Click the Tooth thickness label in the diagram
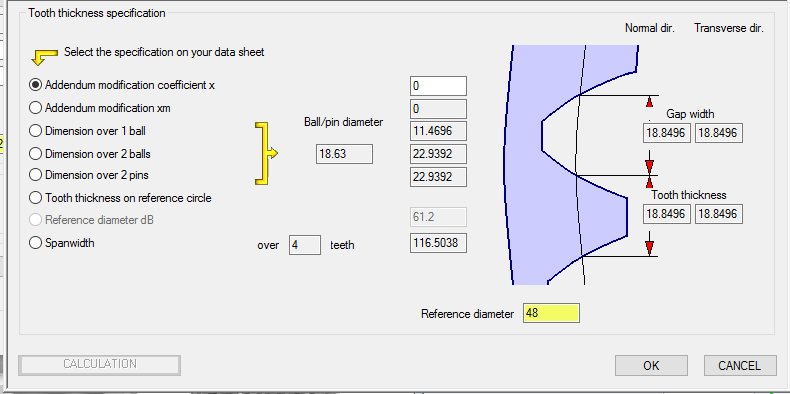Screen dimensions: 790x394 689,195
